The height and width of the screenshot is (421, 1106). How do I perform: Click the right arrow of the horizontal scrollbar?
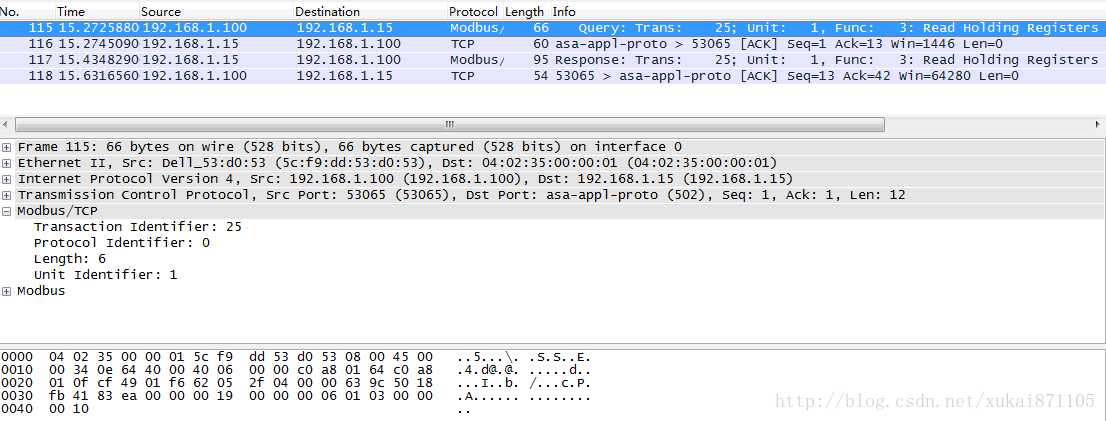pyautogui.click(x=1100, y=125)
